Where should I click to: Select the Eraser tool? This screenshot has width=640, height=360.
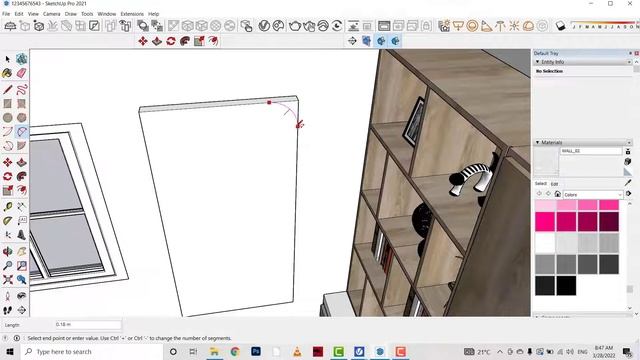22,73
